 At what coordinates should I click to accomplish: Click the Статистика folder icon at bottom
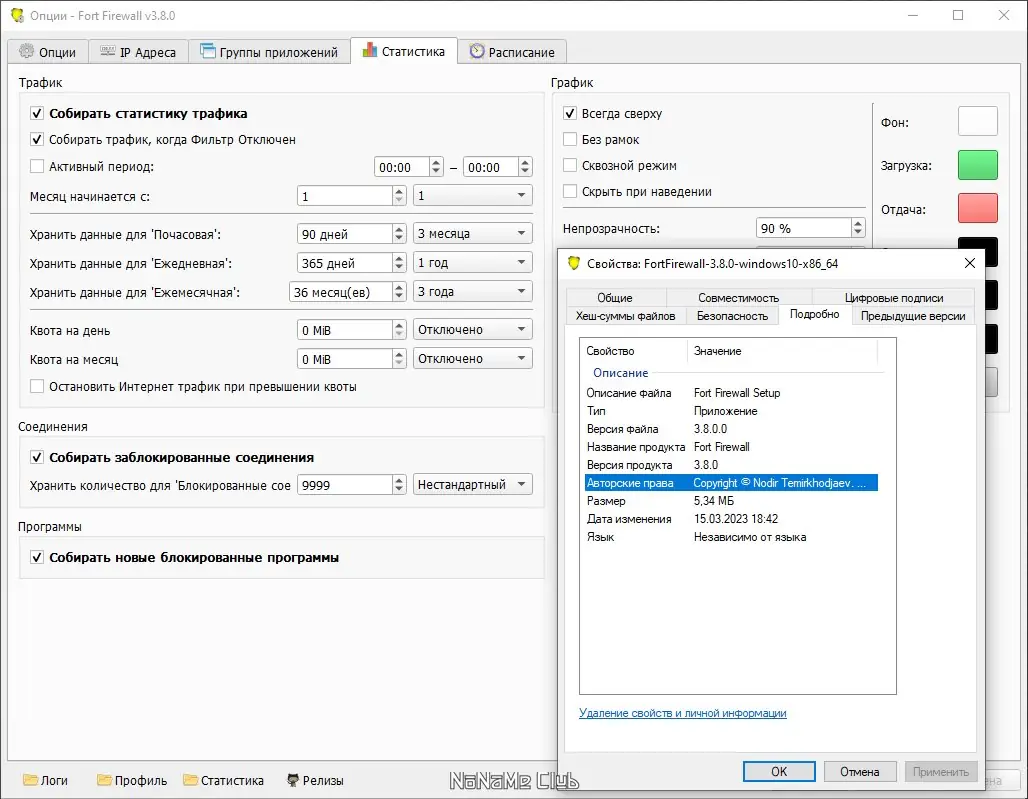point(190,779)
